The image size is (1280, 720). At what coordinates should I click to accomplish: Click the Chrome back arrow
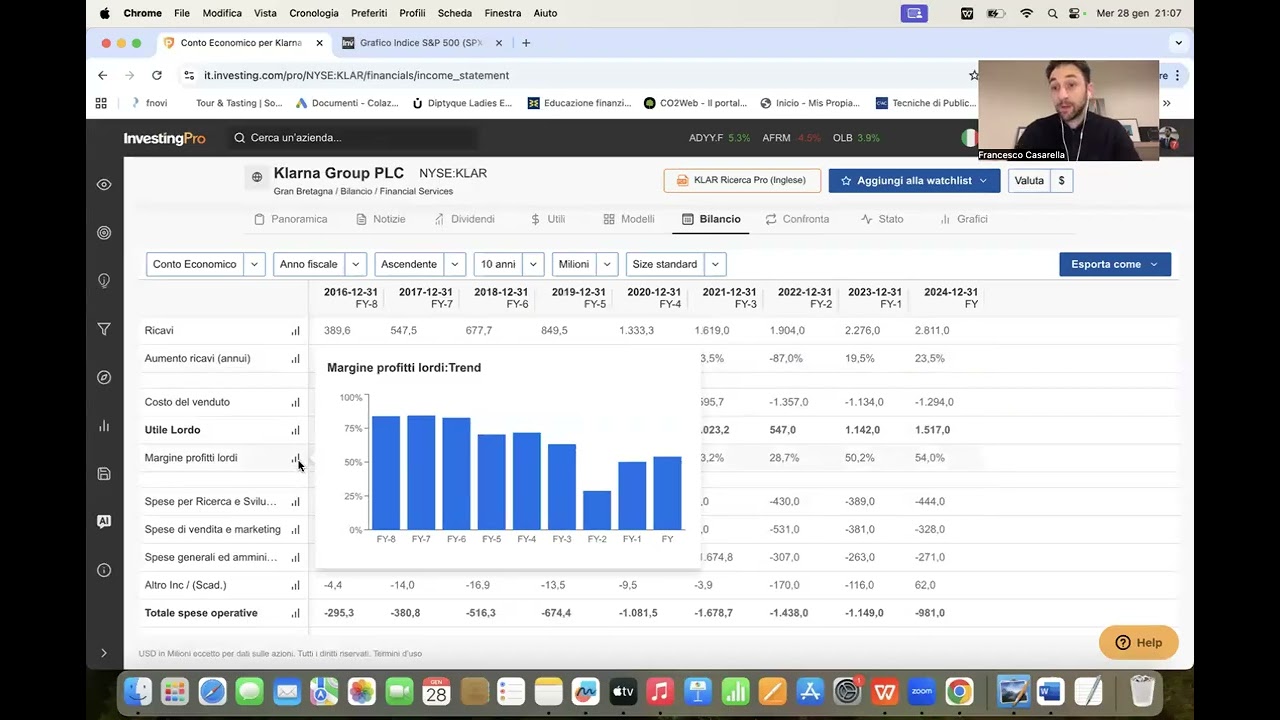click(102, 75)
